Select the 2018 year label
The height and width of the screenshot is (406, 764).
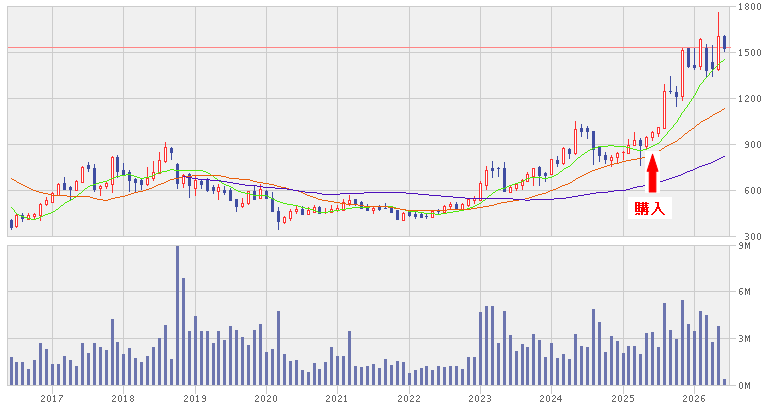123,399
